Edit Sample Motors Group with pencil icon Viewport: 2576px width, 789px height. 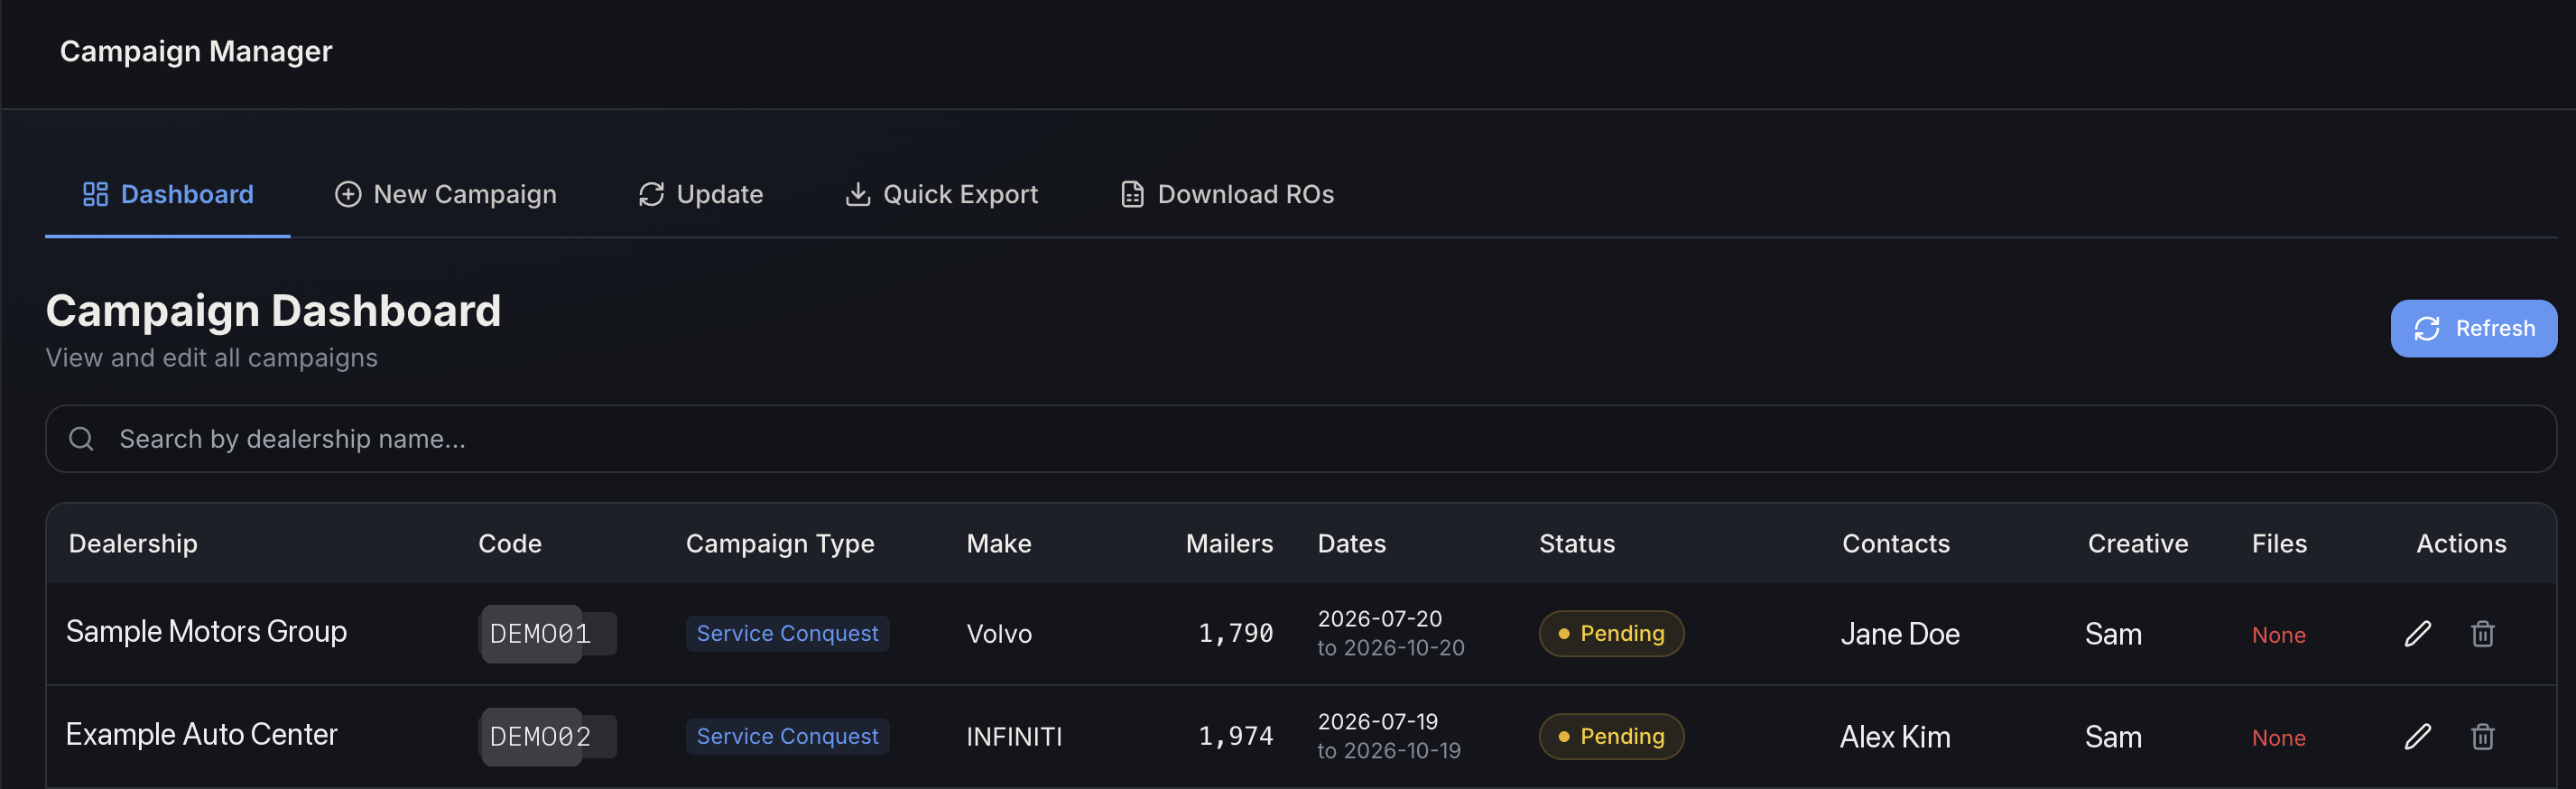2417,634
